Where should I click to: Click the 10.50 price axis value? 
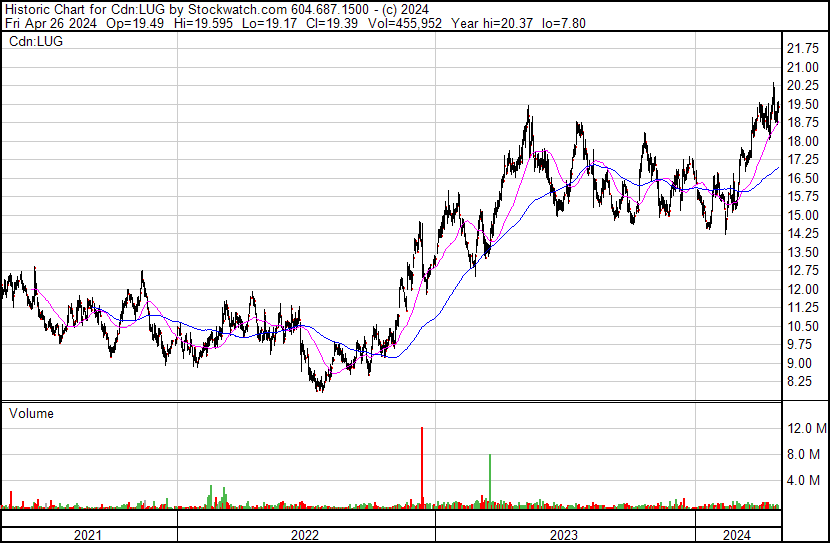point(803,327)
